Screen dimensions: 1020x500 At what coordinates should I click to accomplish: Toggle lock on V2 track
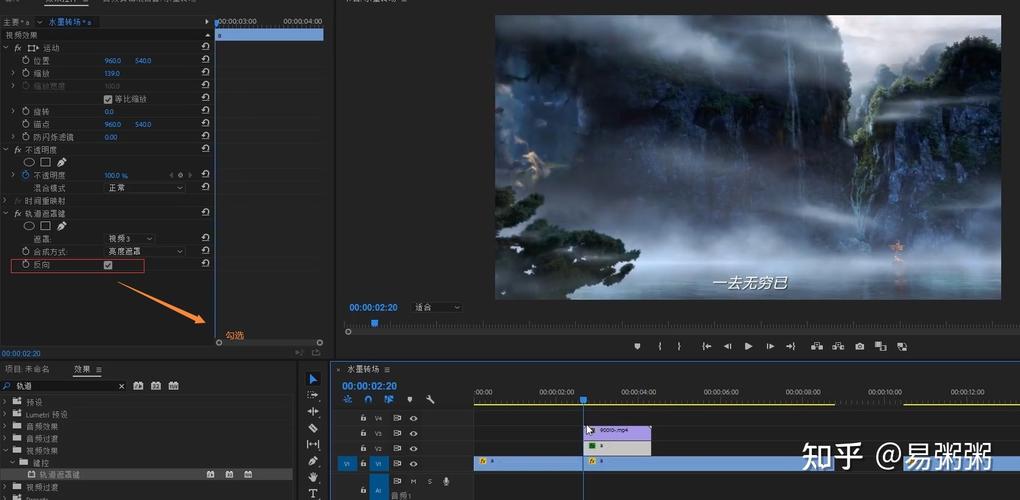point(363,449)
